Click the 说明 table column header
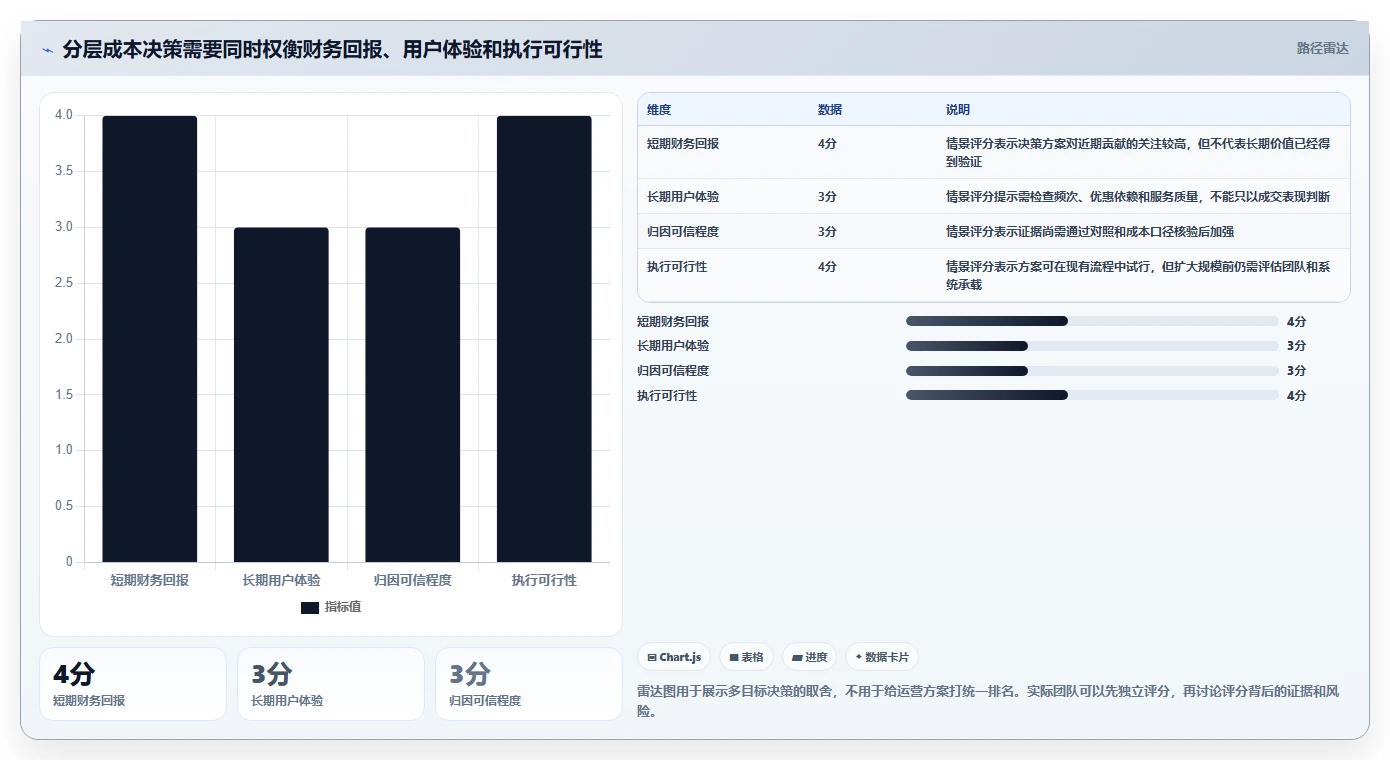The image size is (1390, 760). 958,110
